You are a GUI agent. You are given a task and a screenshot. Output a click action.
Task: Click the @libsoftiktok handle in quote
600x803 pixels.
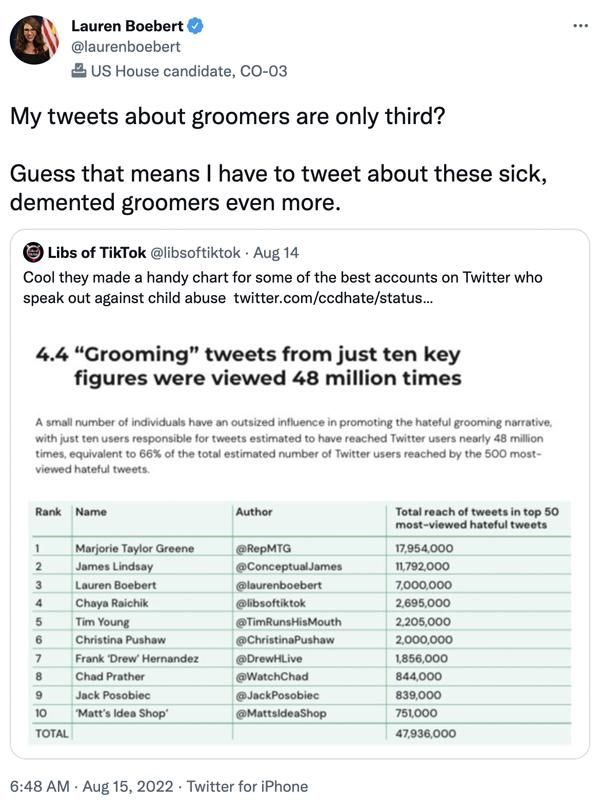point(202,252)
